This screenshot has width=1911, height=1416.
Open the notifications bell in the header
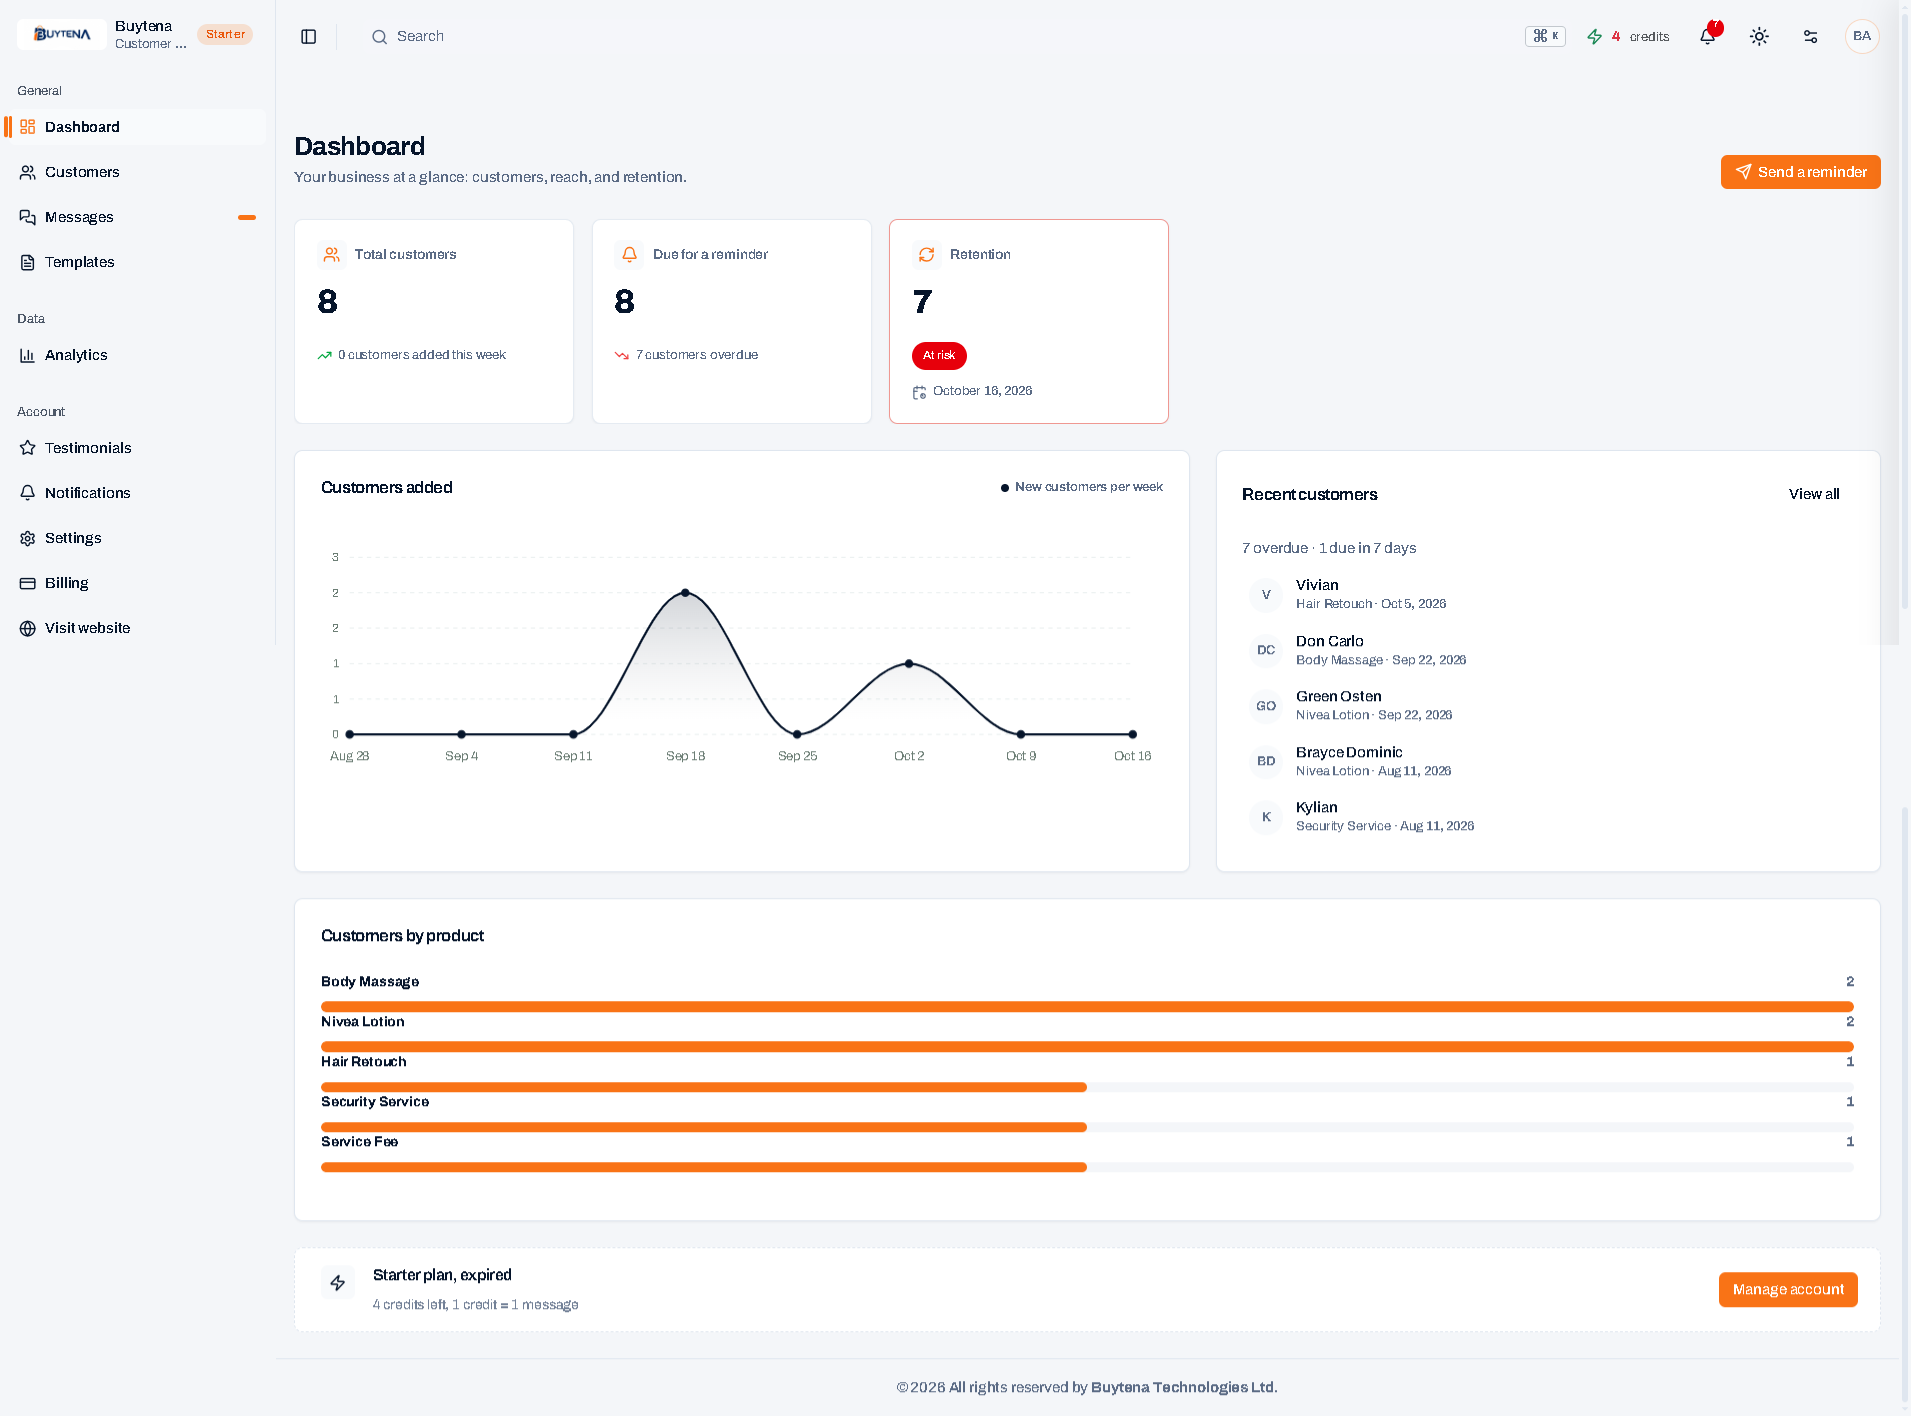coord(1708,37)
